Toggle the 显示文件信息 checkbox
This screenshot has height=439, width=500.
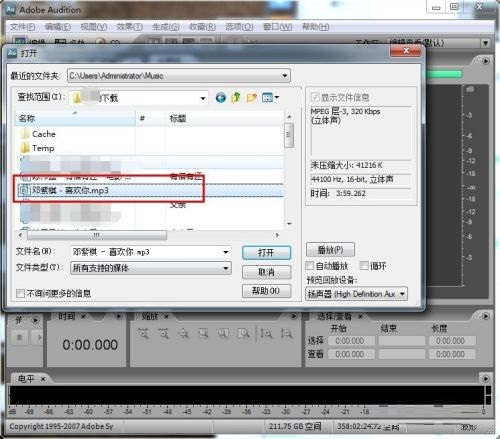click(315, 97)
